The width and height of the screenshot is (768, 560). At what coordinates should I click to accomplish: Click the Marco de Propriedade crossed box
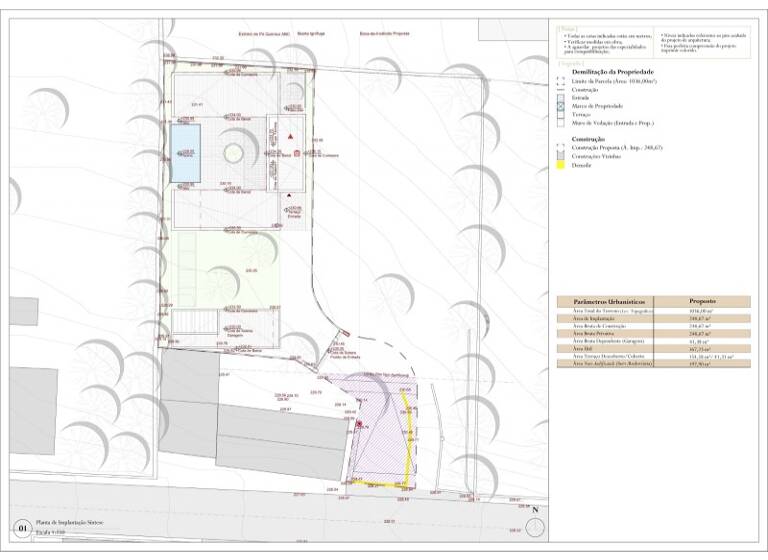click(561, 106)
